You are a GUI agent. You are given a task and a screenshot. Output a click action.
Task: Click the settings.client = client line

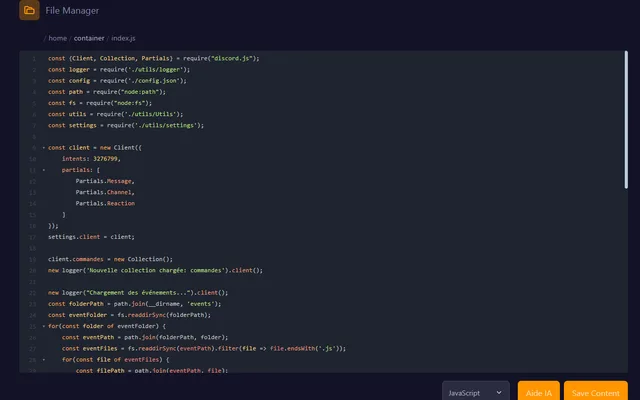pos(91,237)
